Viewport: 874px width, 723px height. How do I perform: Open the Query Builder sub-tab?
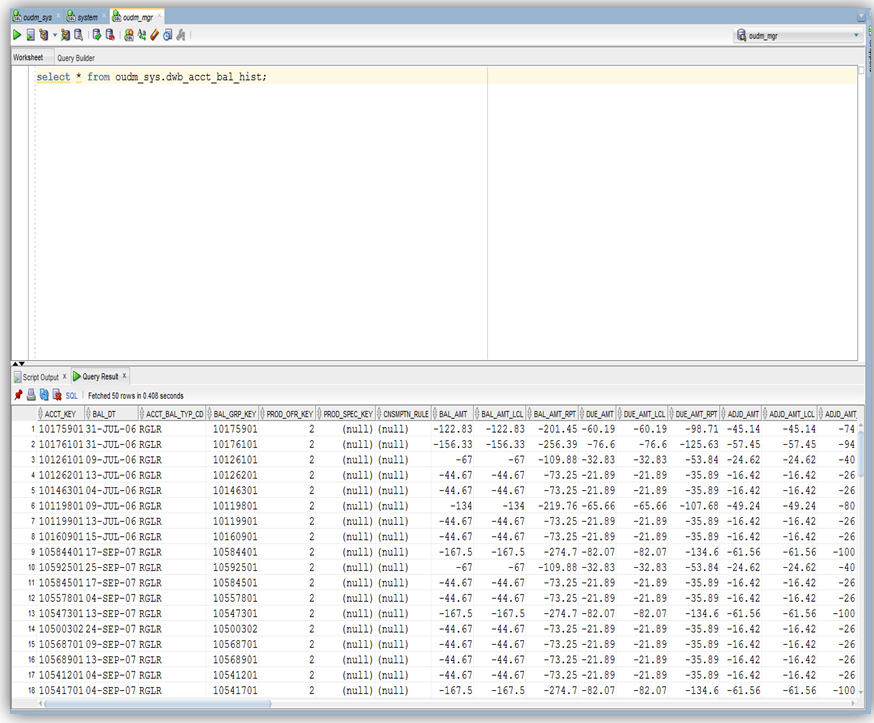coord(76,58)
